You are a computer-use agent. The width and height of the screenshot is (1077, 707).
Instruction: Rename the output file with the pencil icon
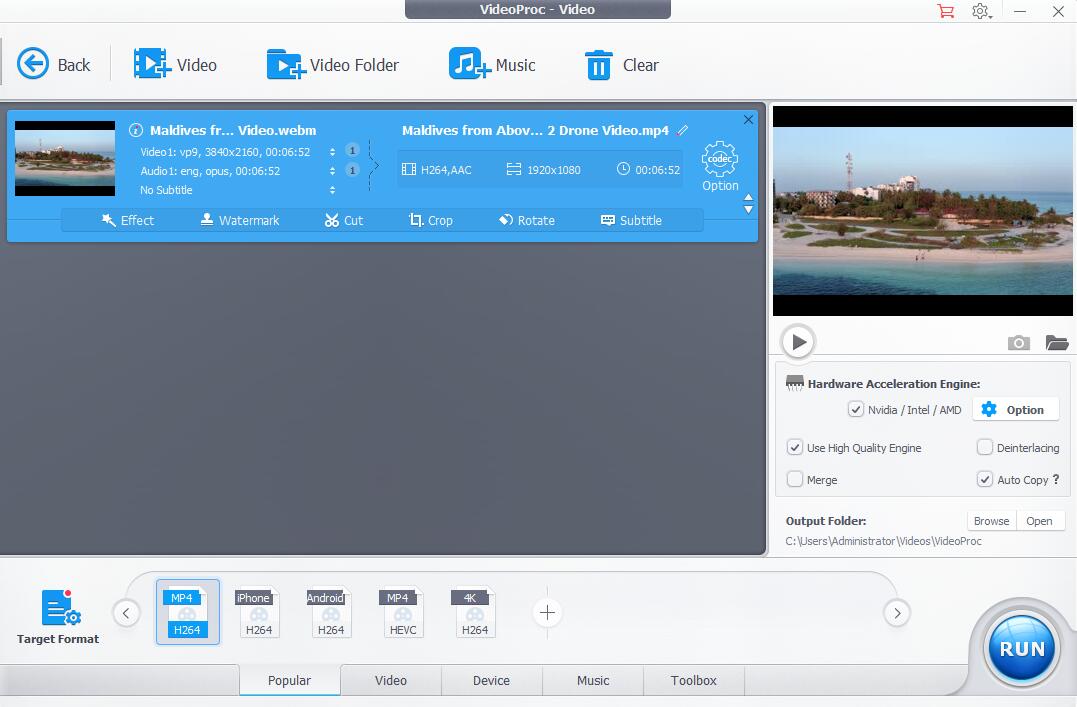tap(683, 130)
